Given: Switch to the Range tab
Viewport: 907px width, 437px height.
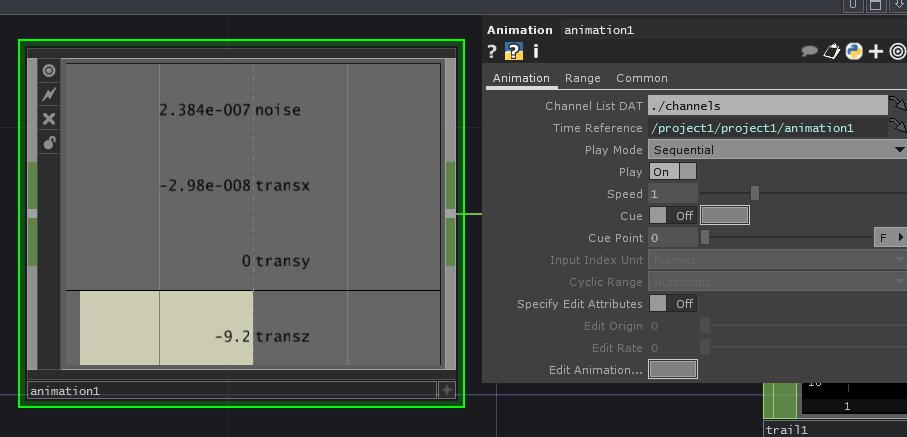Looking at the screenshot, I should tap(582, 78).
